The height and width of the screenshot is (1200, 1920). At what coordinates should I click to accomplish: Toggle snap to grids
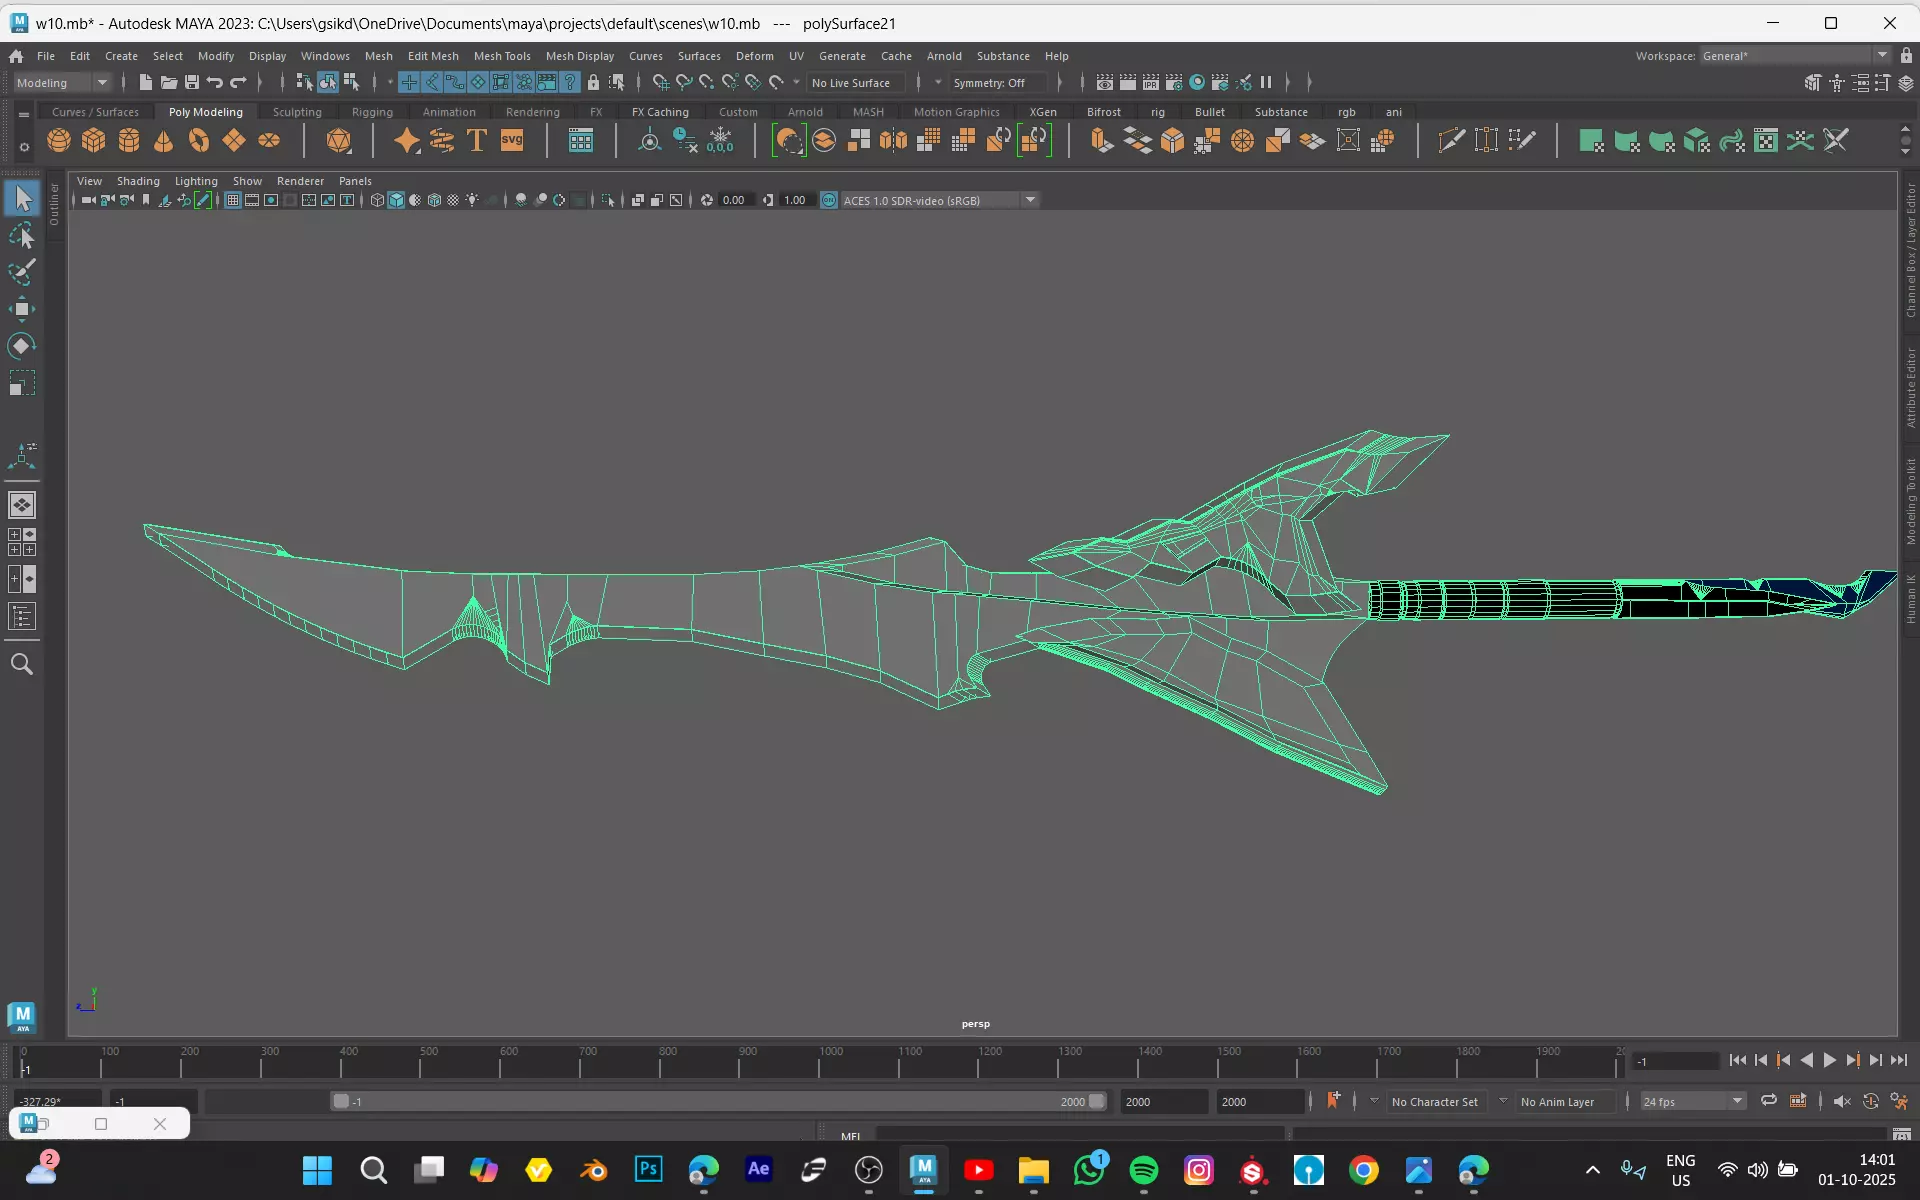(x=661, y=83)
